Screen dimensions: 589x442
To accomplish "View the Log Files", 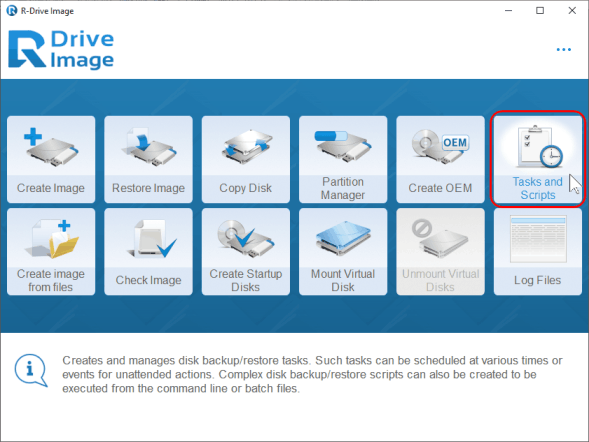I will 538,252.
